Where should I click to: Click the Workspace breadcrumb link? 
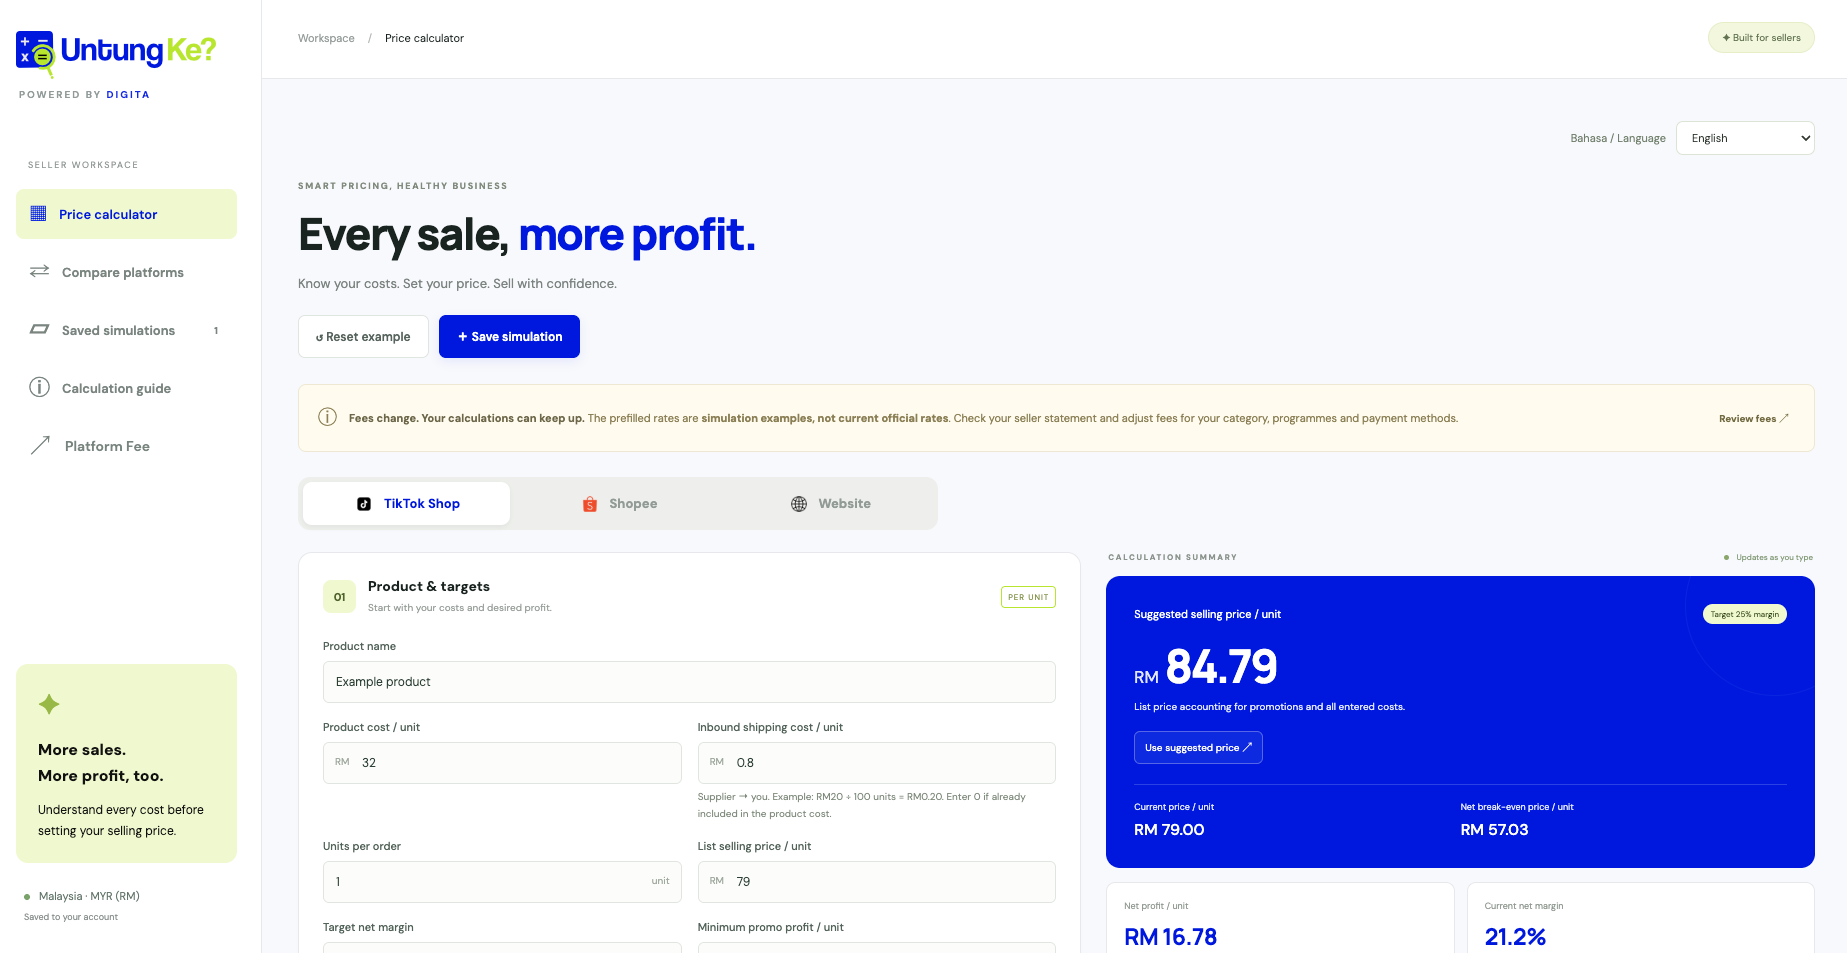pyautogui.click(x=326, y=38)
